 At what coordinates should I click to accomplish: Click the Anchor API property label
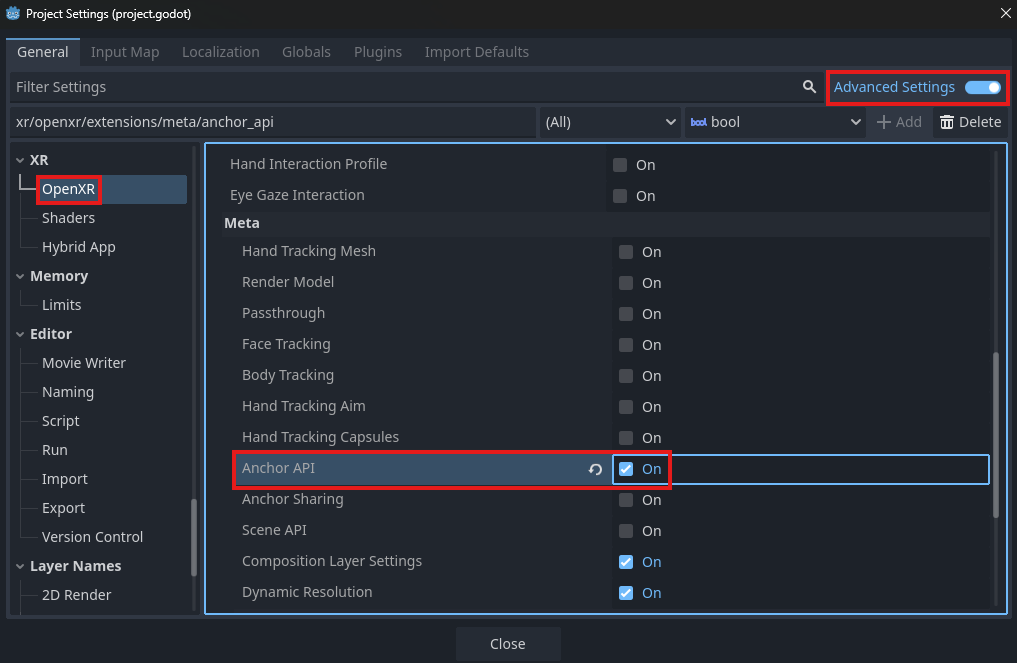point(278,468)
